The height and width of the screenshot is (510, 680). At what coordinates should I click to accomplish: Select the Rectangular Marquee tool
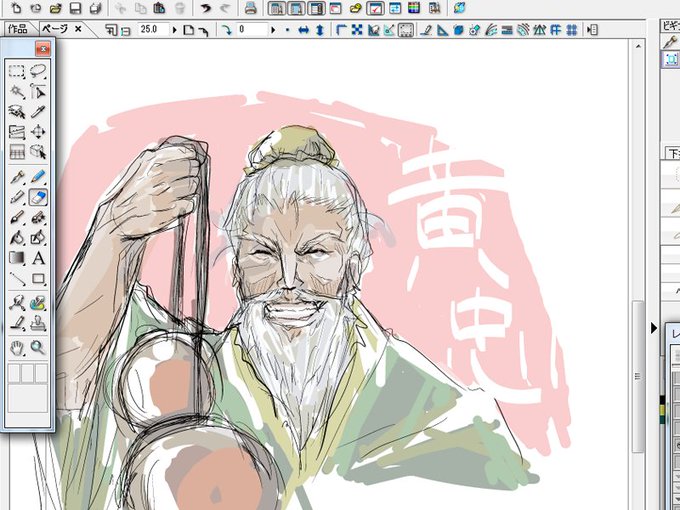[17, 71]
